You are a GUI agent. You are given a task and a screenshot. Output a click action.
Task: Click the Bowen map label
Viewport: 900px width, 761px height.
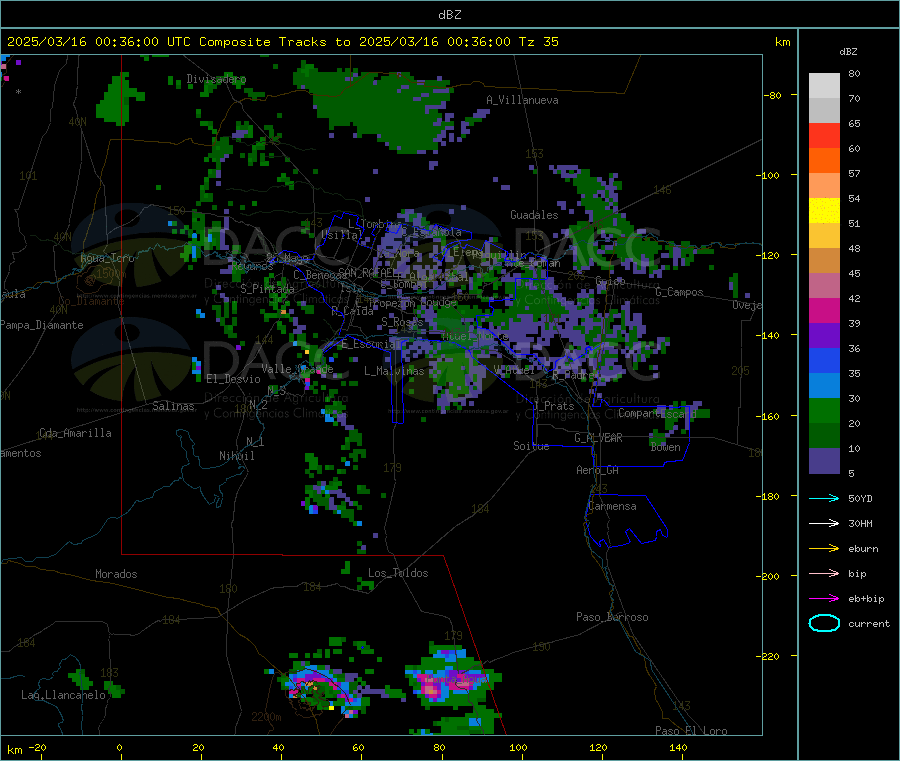pos(665,447)
